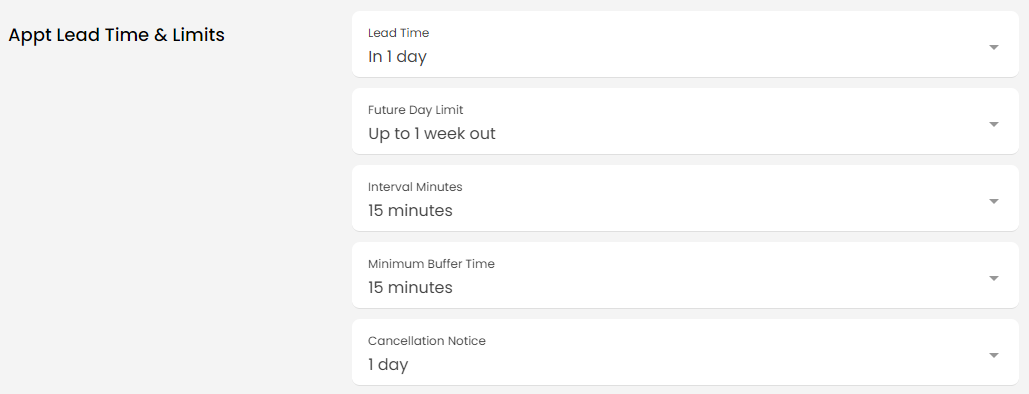1029x394 pixels.
Task: Click the 'Future Day Limit' field label
Action: tap(415, 110)
